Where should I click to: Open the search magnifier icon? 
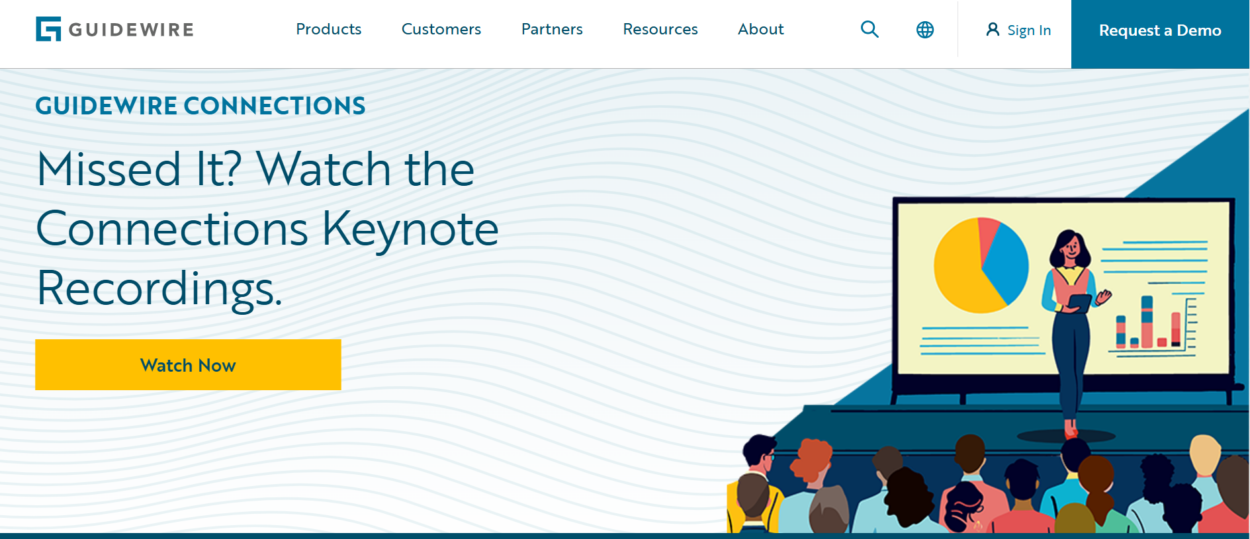coord(869,30)
